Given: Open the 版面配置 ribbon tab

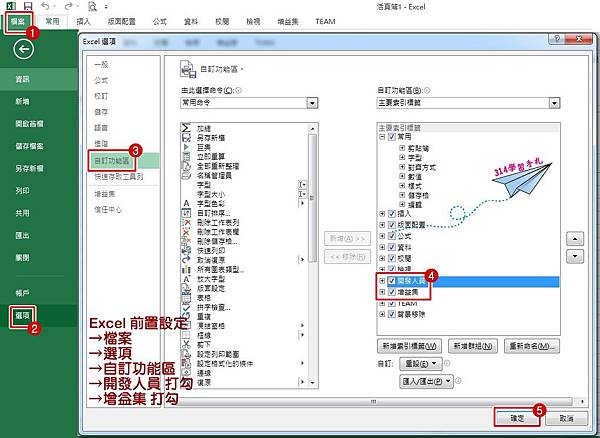Looking at the screenshot, I should [x=121, y=21].
